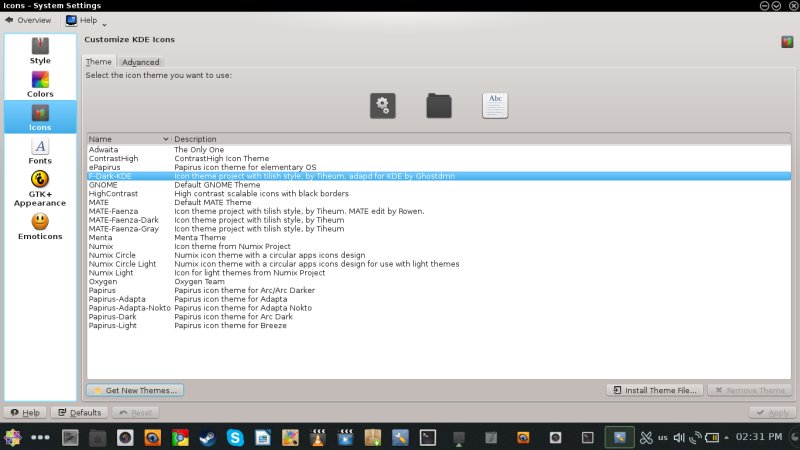
Task: Switch to the Advanced tab
Action: (140, 62)
